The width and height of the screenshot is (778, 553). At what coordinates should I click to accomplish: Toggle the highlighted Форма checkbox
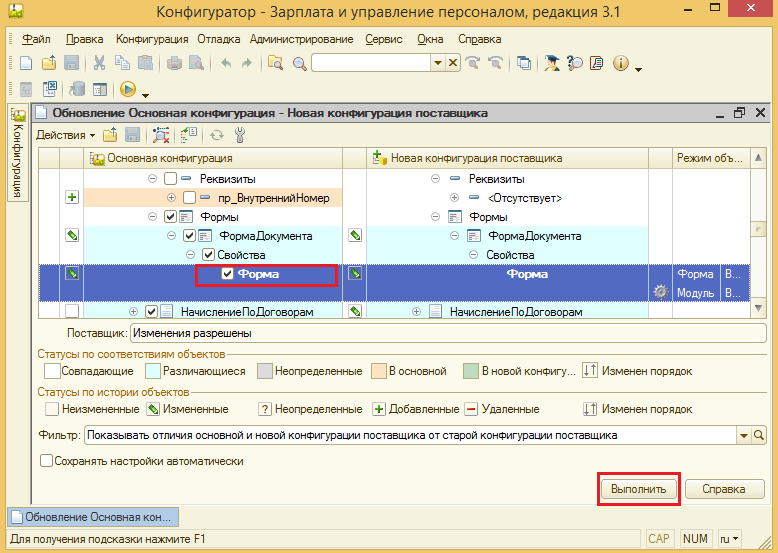[227, 274]
